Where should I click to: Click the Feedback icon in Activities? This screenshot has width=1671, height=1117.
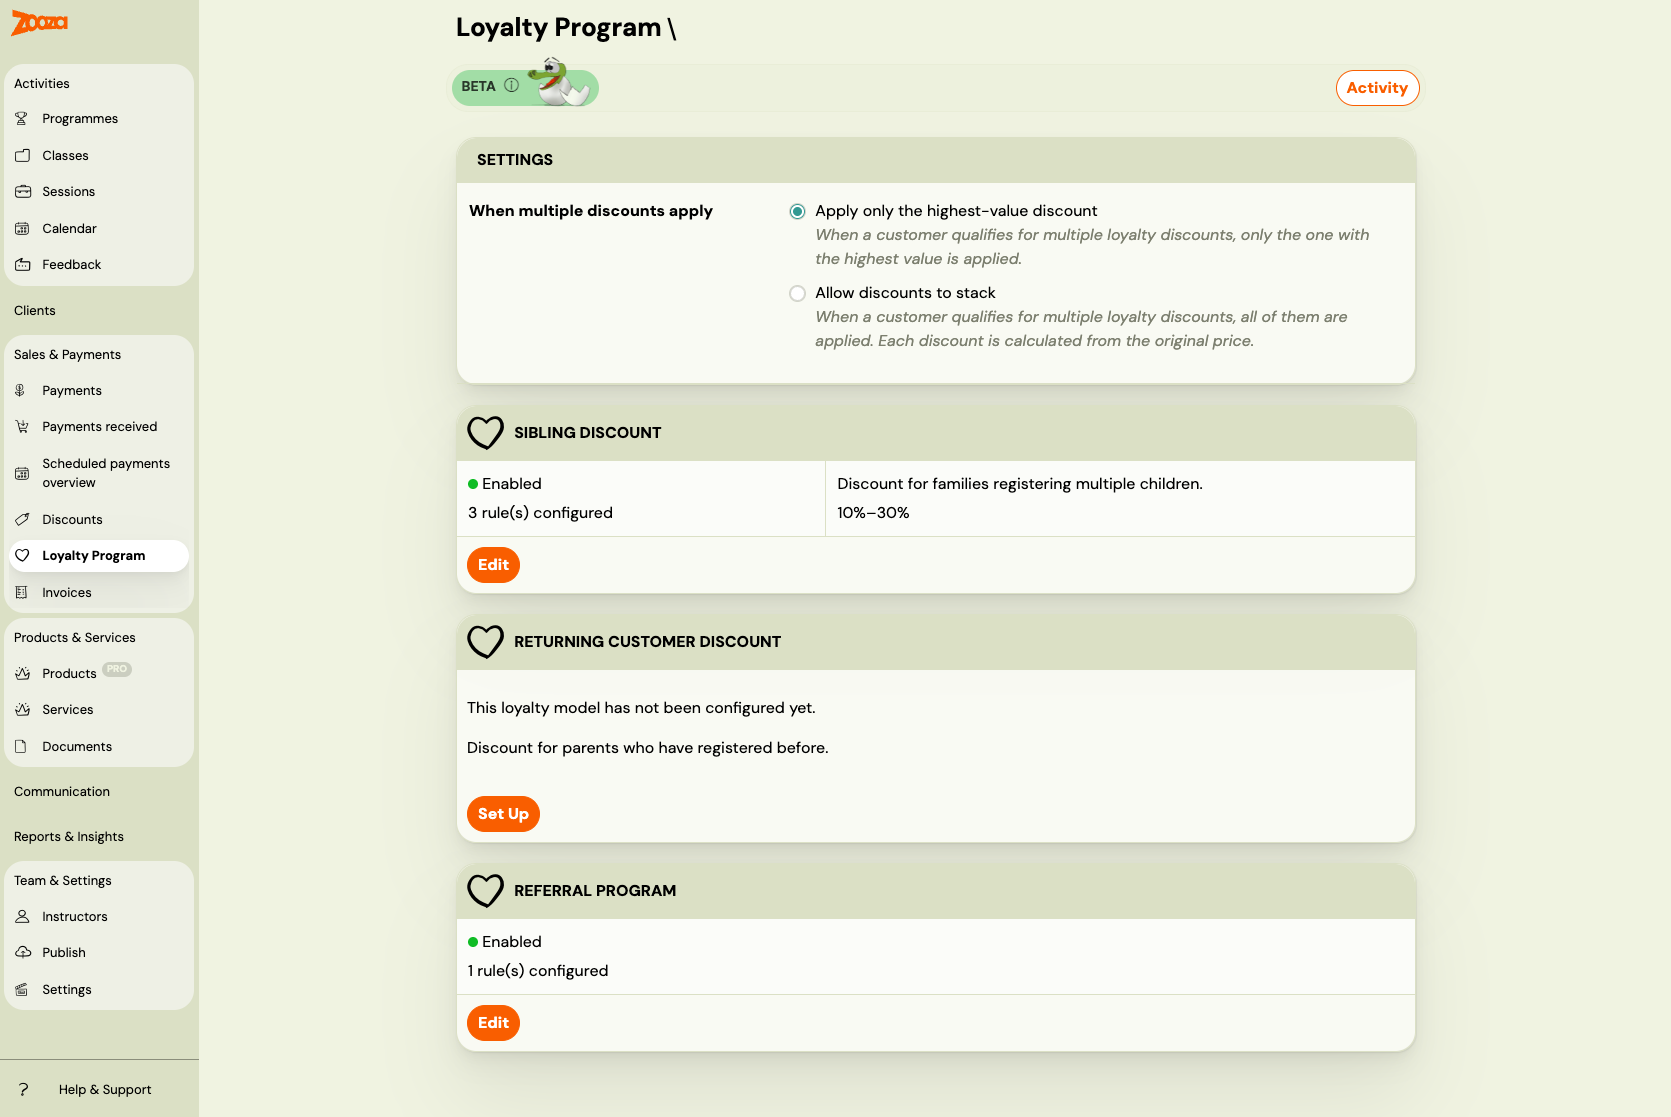(23, 264)
